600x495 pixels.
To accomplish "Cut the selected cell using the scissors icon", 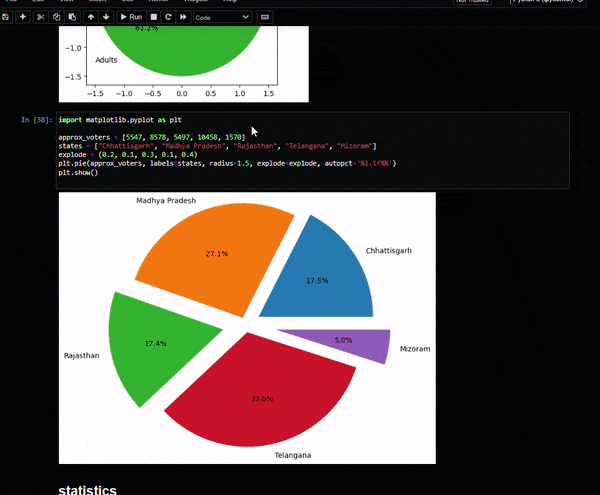I will click(x=40, y=17).
